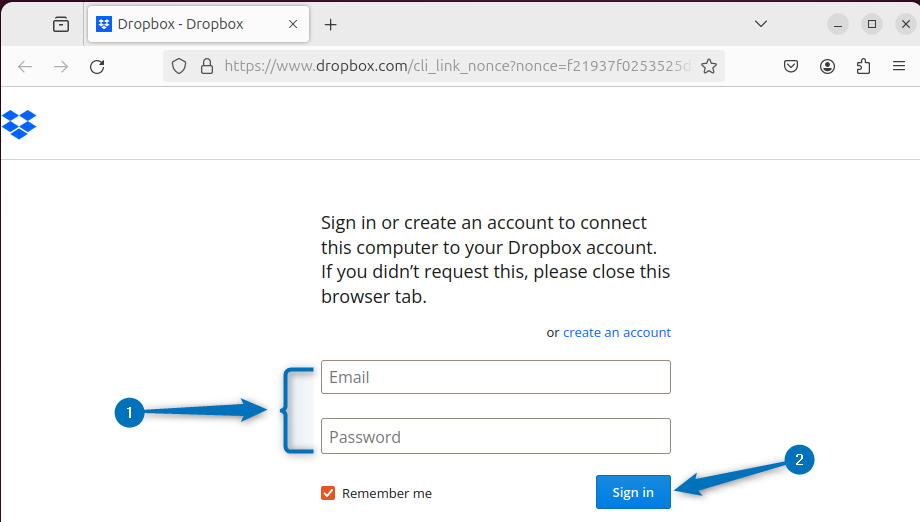Click the forward navigation arrow
This screenshot has width=920, height=522.
coord(61,67)
